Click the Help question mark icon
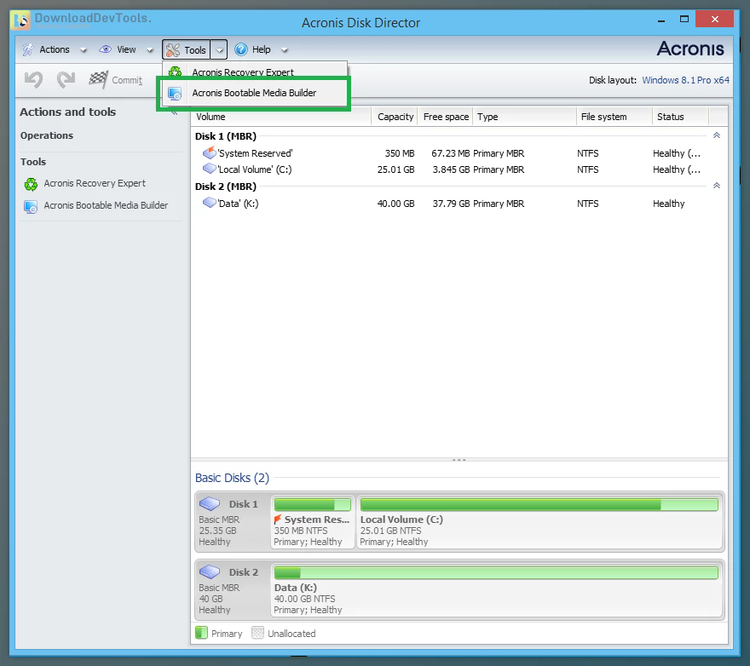This screenshot has width=750, height=666. 241,49
